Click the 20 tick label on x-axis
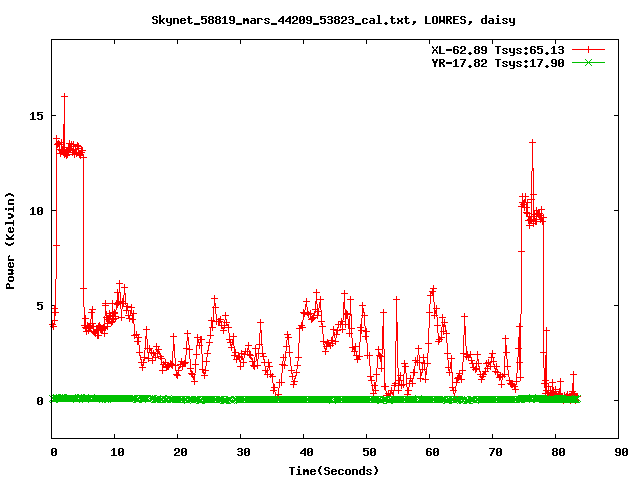The height and width of the screenshot is (480, 640). tap(179, 452)
